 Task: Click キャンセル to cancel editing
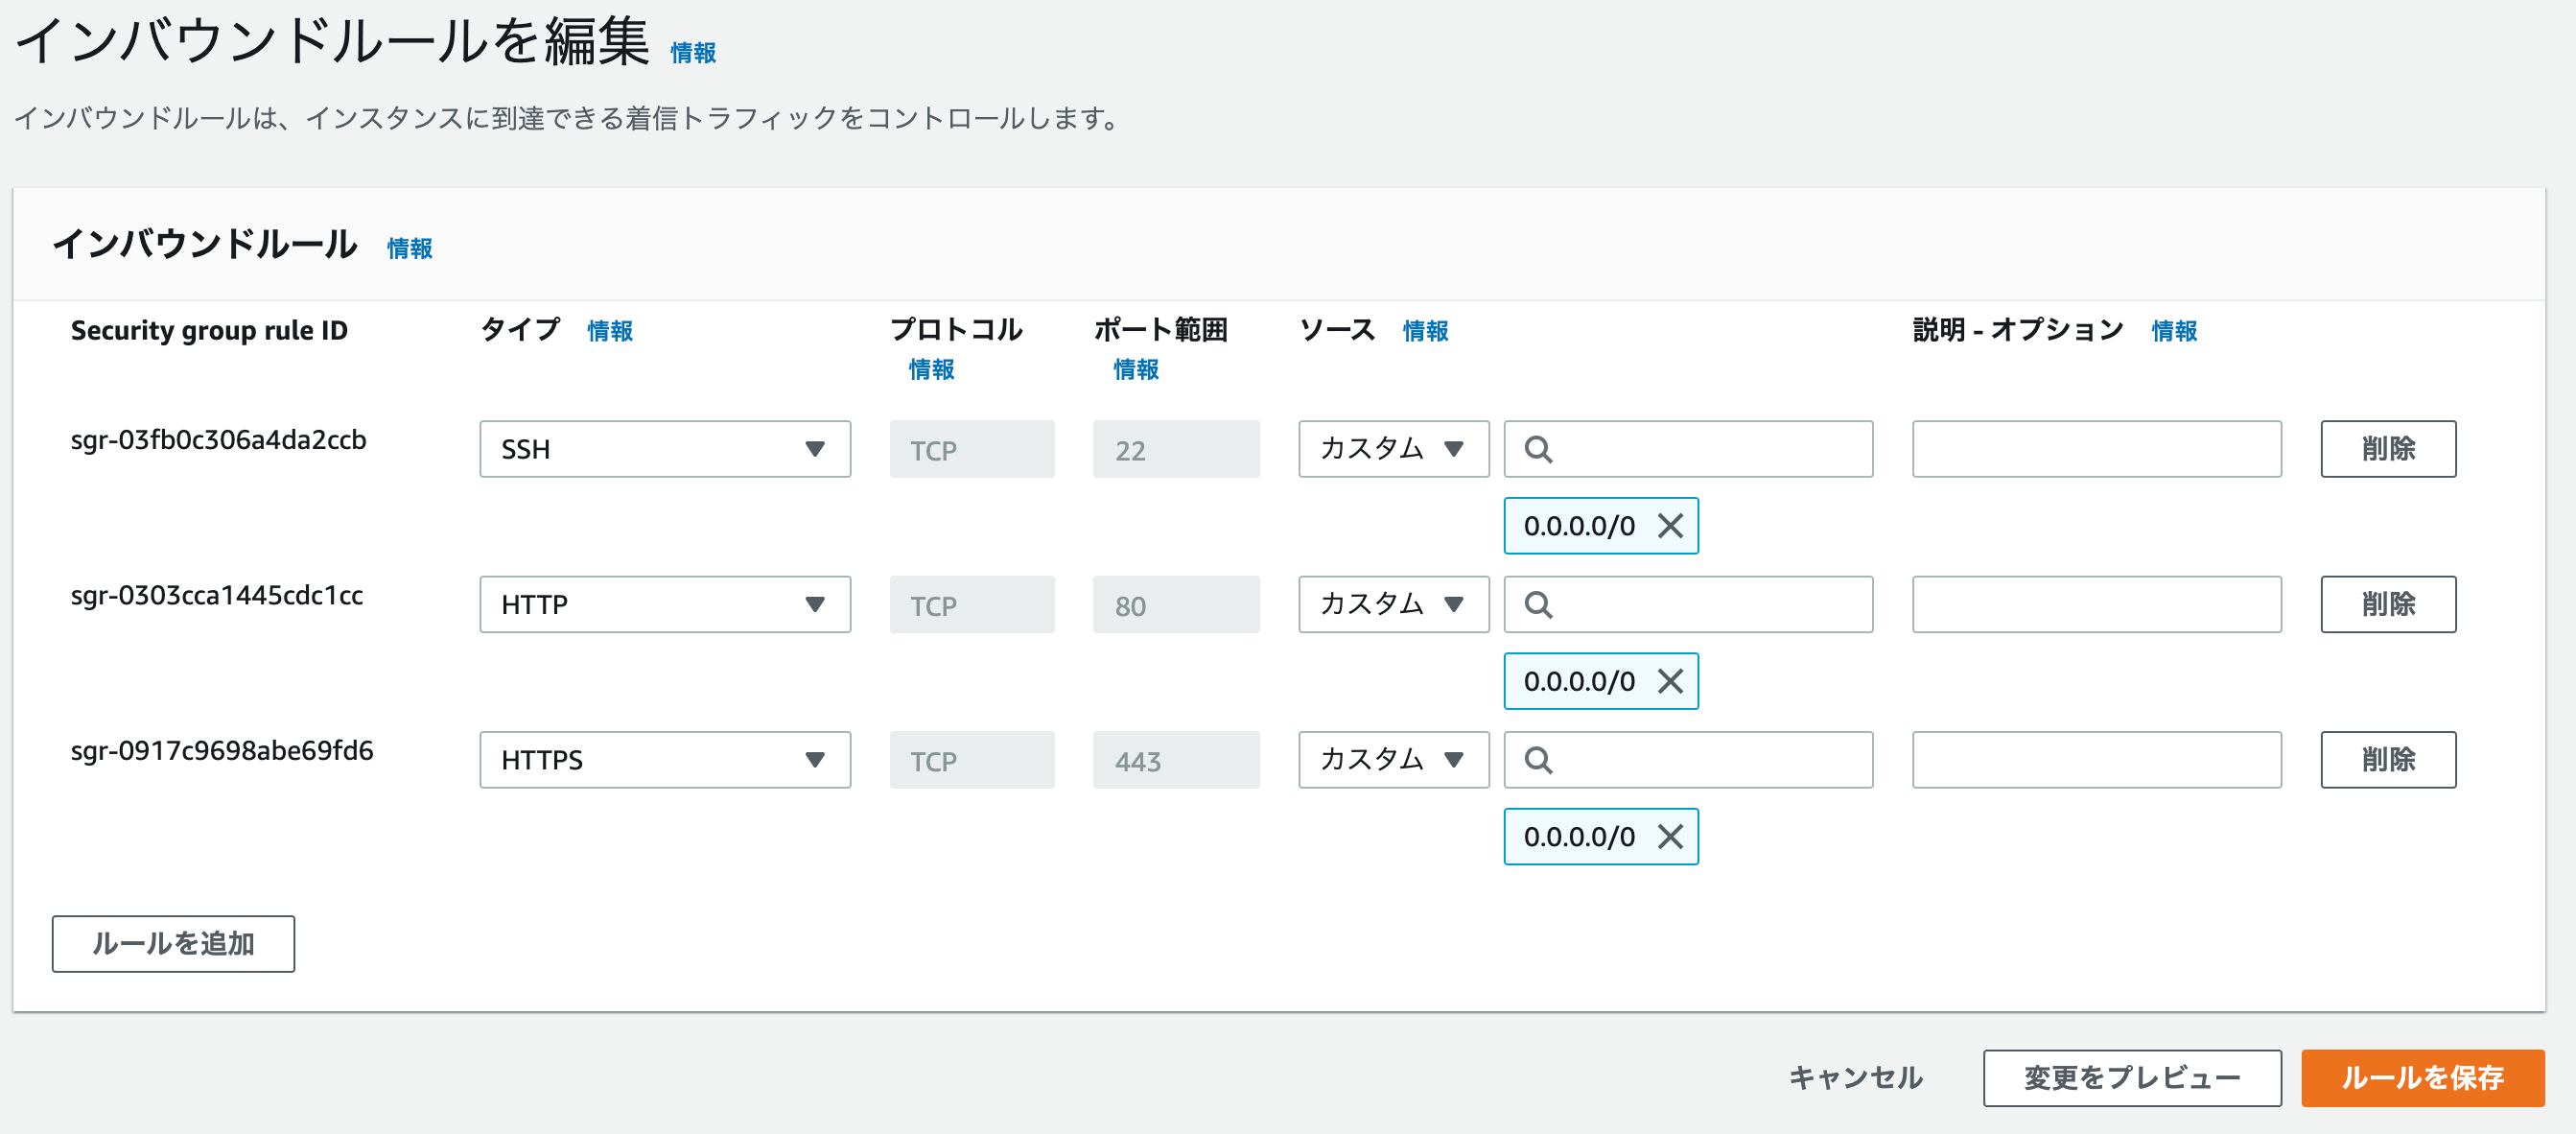[1855, 1077]
